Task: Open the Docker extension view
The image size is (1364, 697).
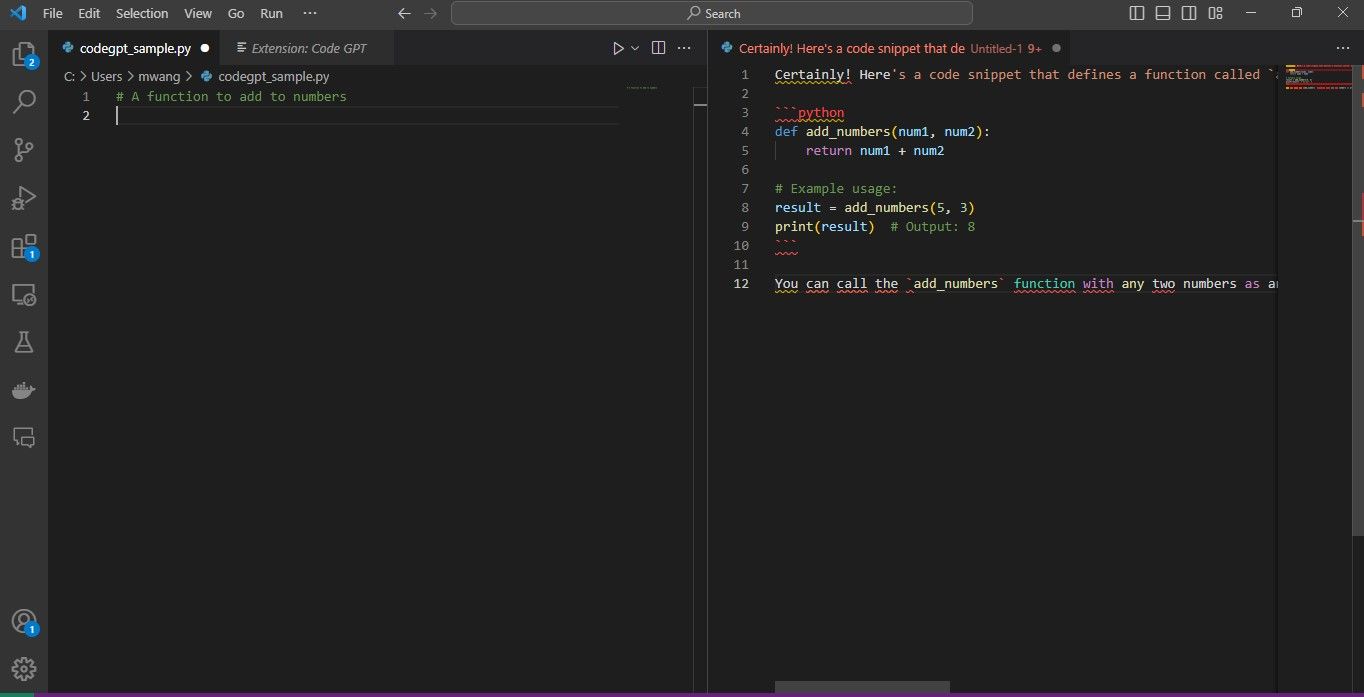Action: tap(24, 390)
